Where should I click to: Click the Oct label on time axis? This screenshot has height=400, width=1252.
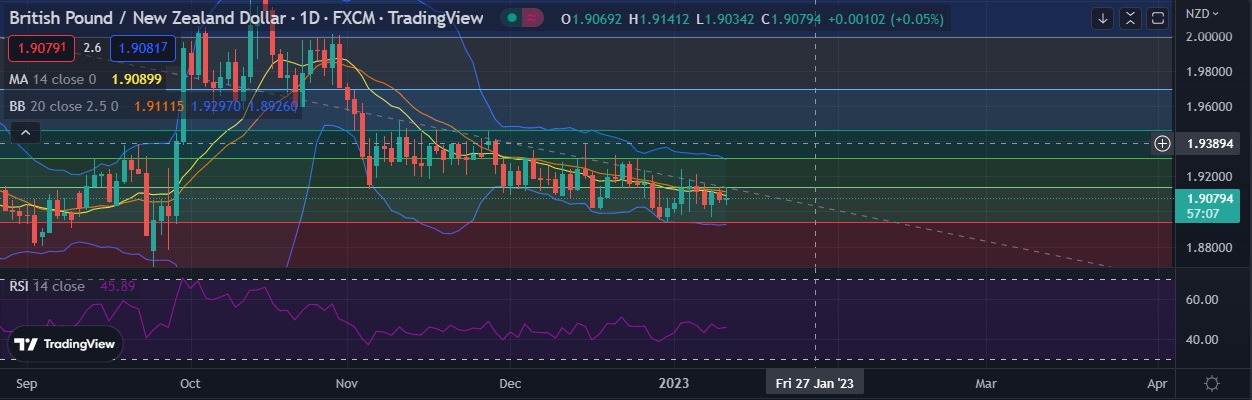tap(190, 383)
